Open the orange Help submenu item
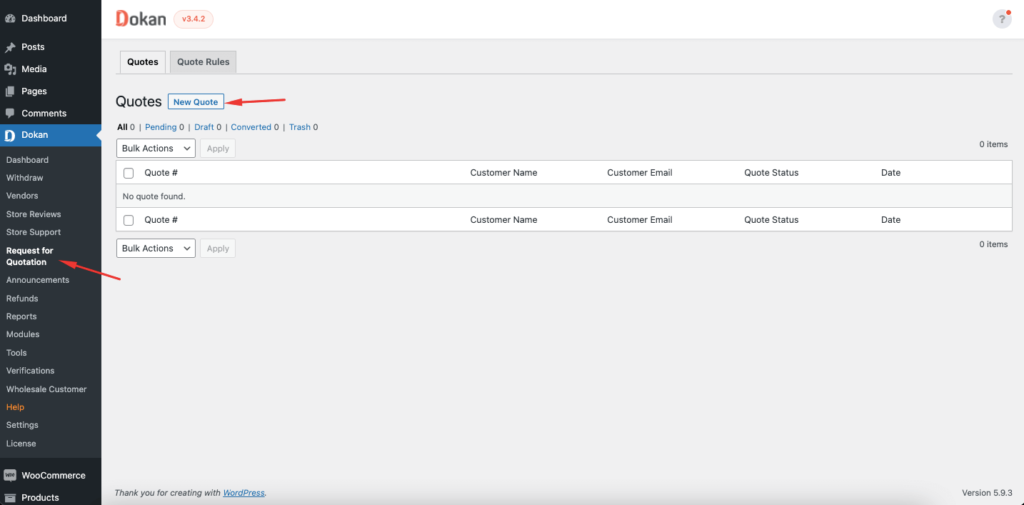Screen dimensions: 1024x505 click(15, 407)
